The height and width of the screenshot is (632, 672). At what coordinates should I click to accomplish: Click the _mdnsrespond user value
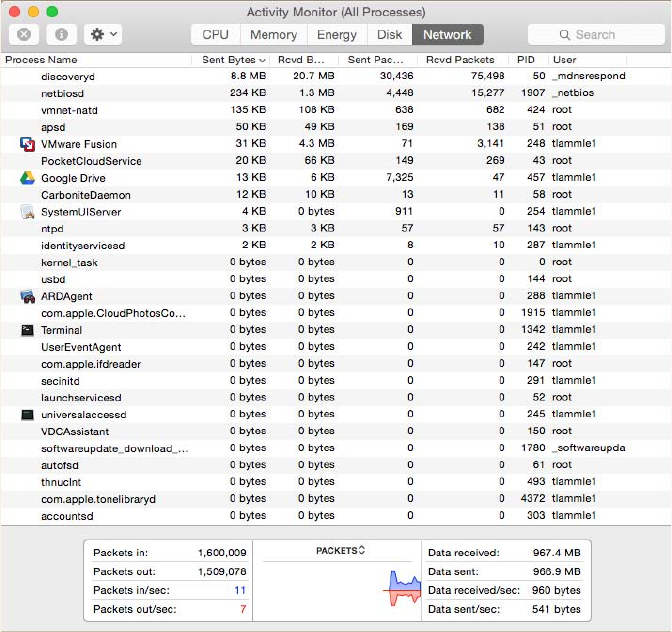point(588,76)
